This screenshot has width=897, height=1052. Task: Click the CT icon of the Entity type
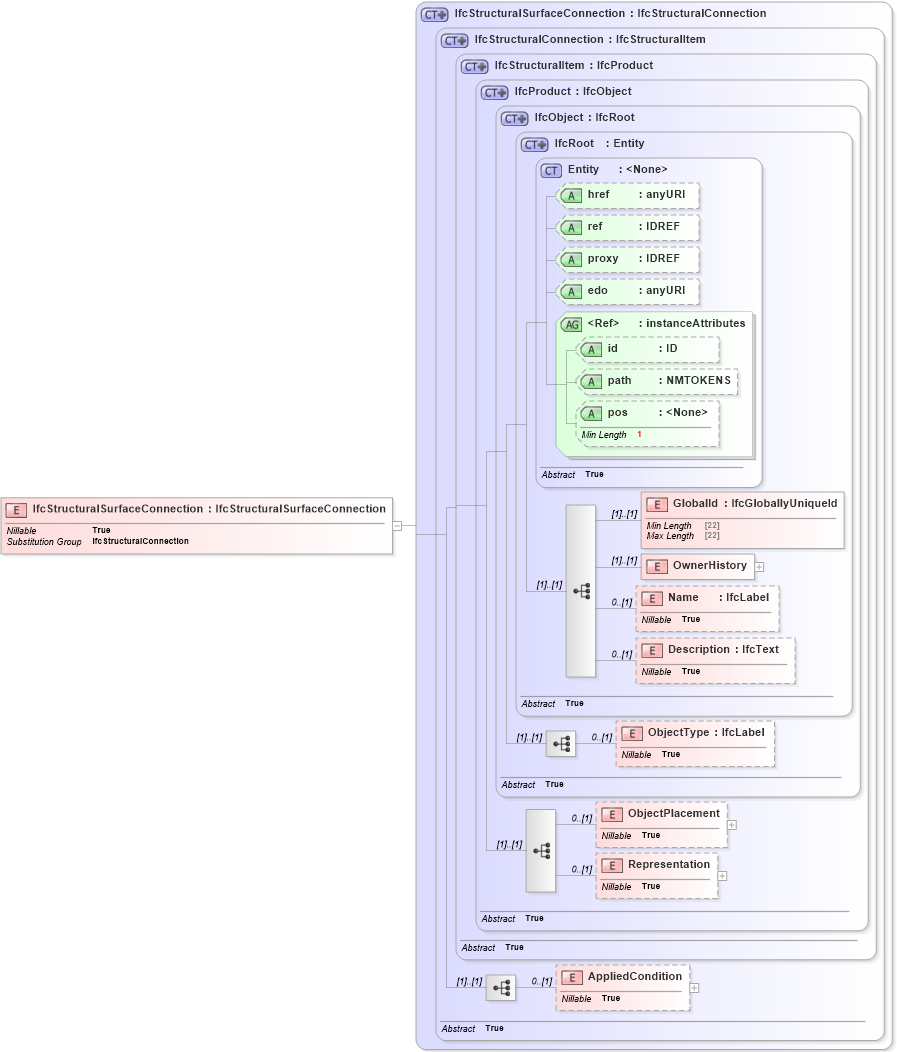coord(551,169)
